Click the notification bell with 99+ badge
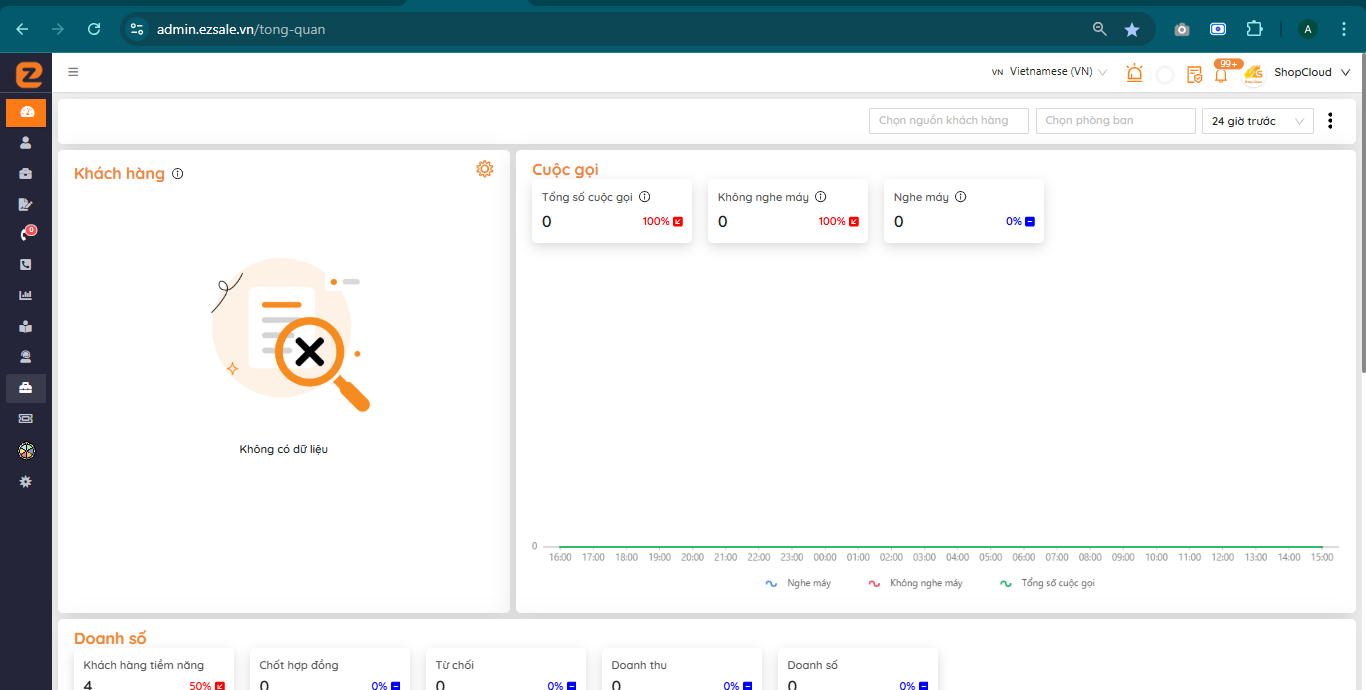 click(1221, 74)
